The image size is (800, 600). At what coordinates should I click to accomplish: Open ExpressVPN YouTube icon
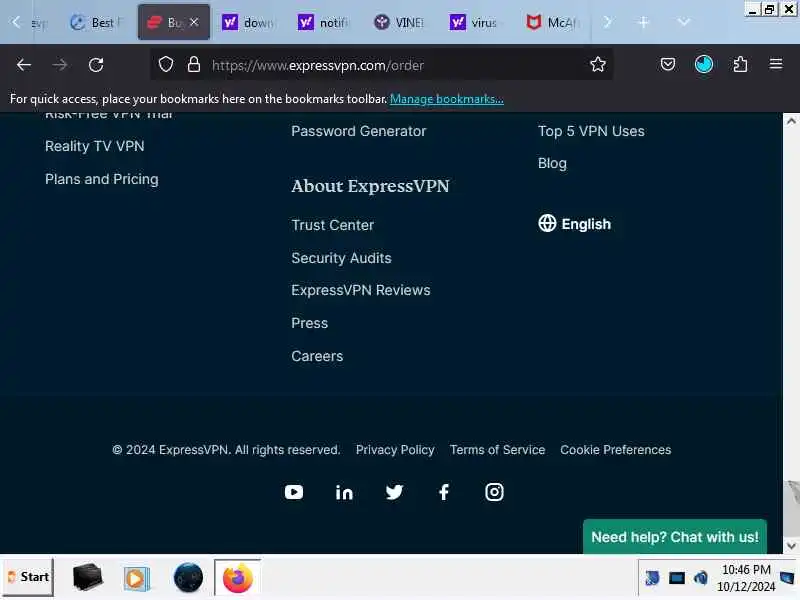click(x=294, y=492)
